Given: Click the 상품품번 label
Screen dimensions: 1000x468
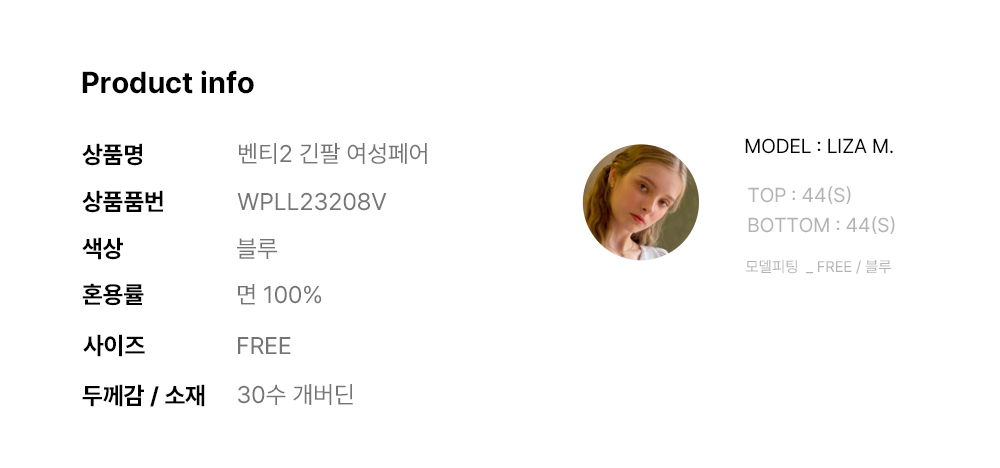Looking at the screenshot, I should pyautogui.click(x=123, y=201).
